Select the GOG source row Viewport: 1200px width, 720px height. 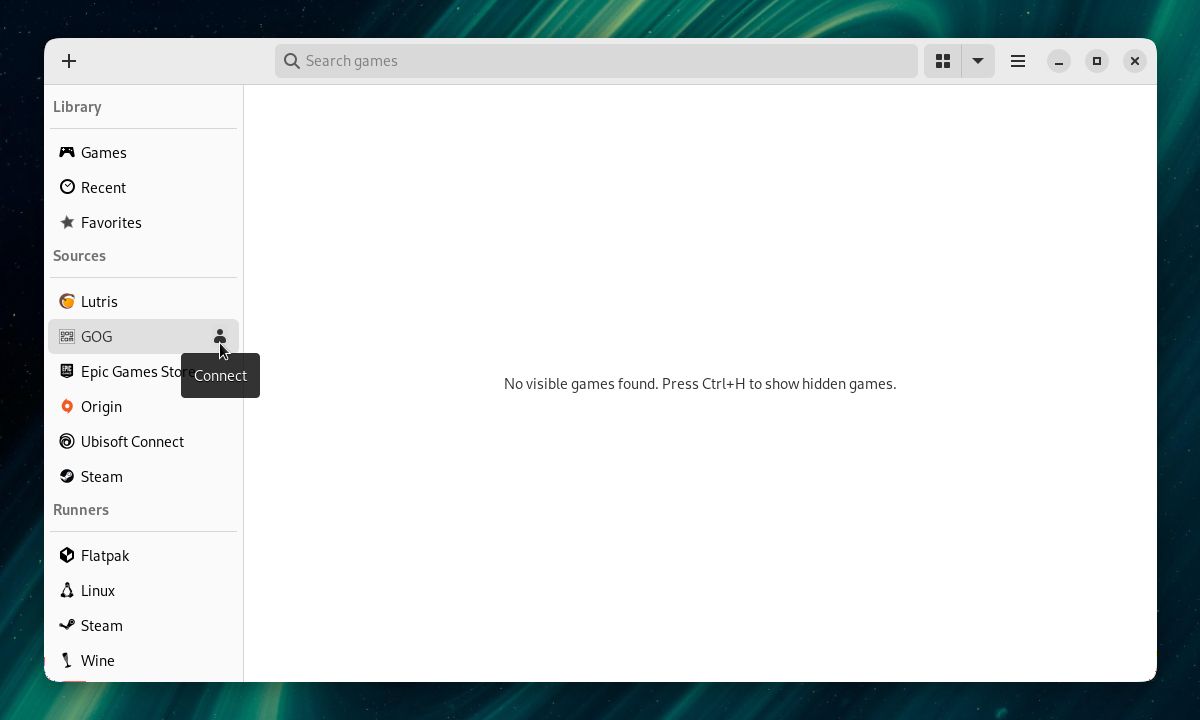click(x=143, y=336)
